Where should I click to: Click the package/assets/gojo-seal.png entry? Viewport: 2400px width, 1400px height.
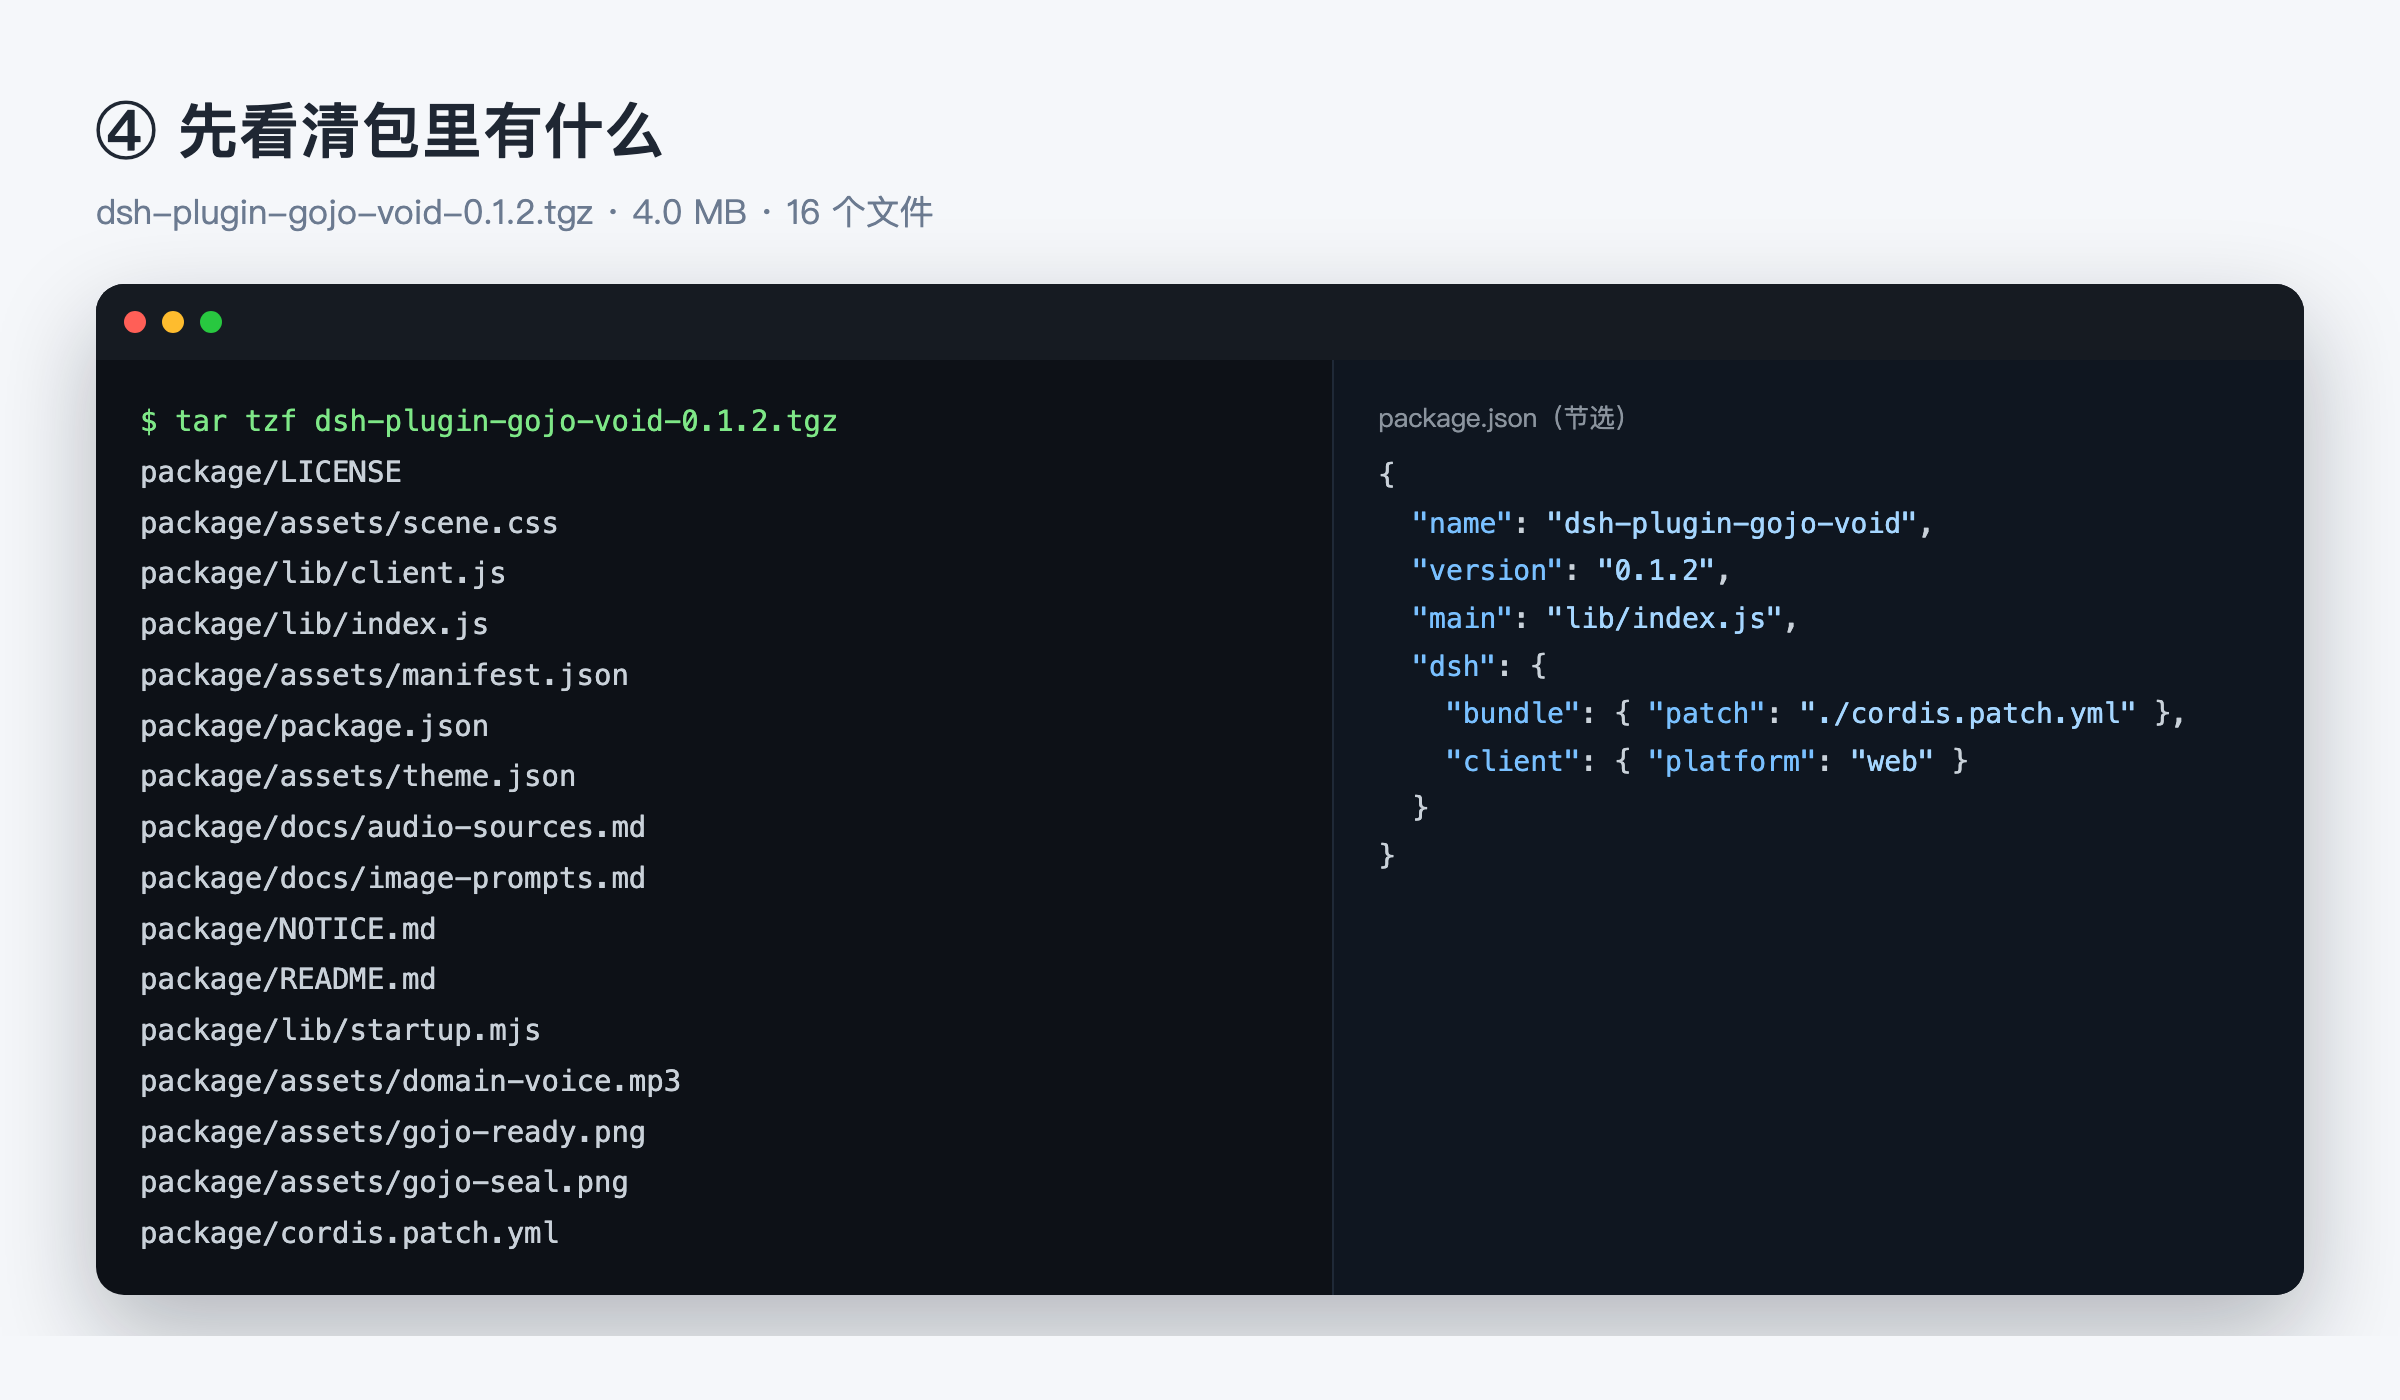384,1182
